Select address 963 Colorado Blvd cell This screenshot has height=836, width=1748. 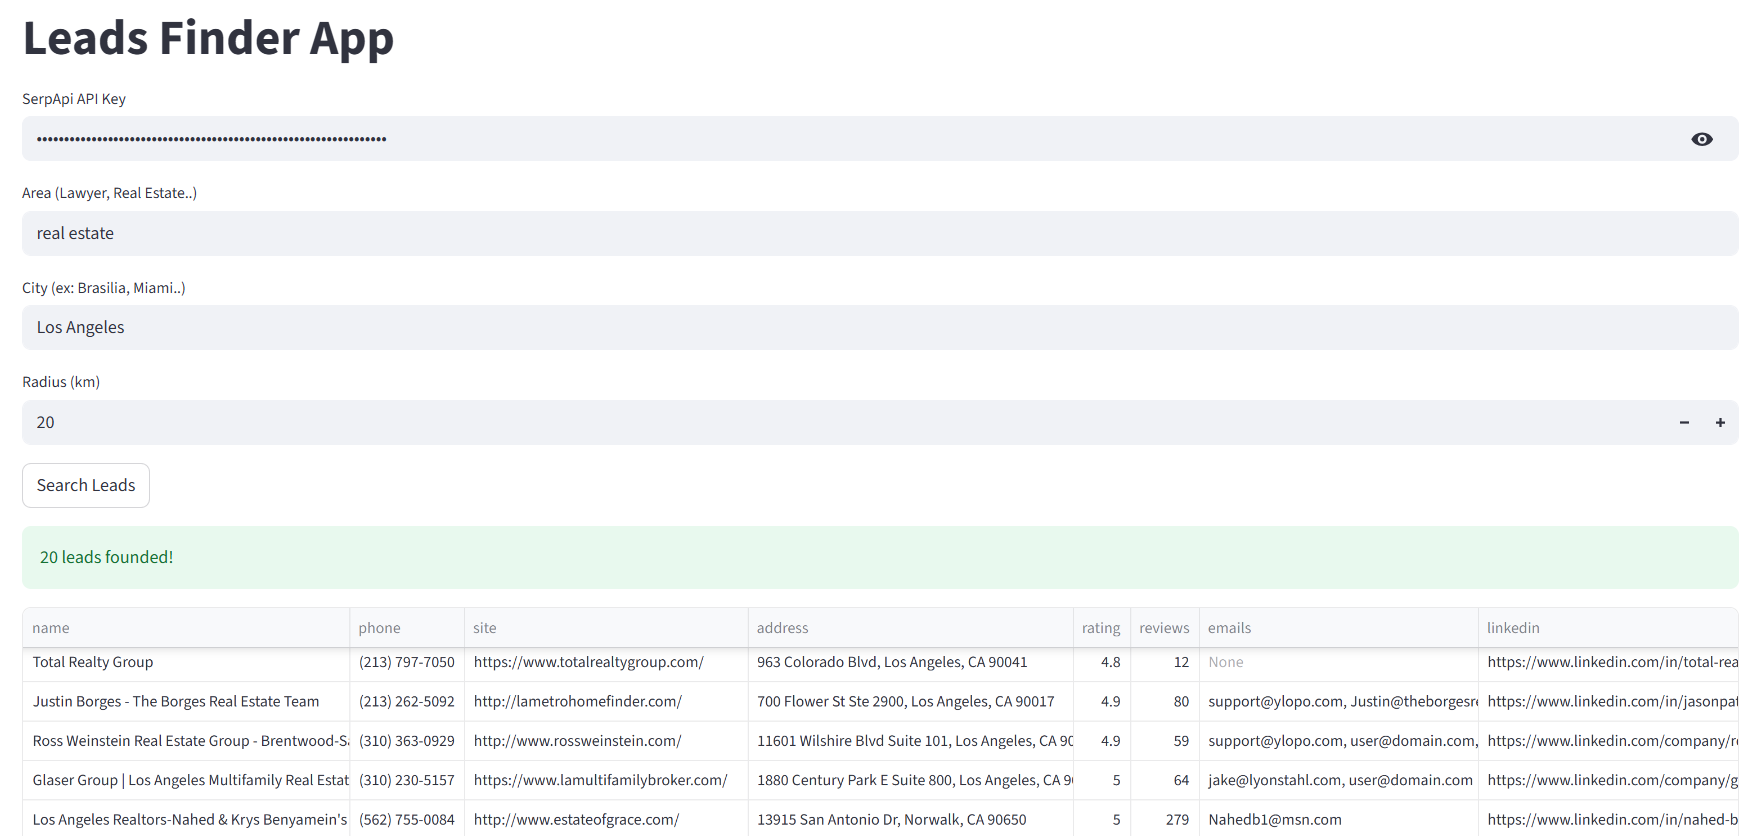tap(910, 663)
